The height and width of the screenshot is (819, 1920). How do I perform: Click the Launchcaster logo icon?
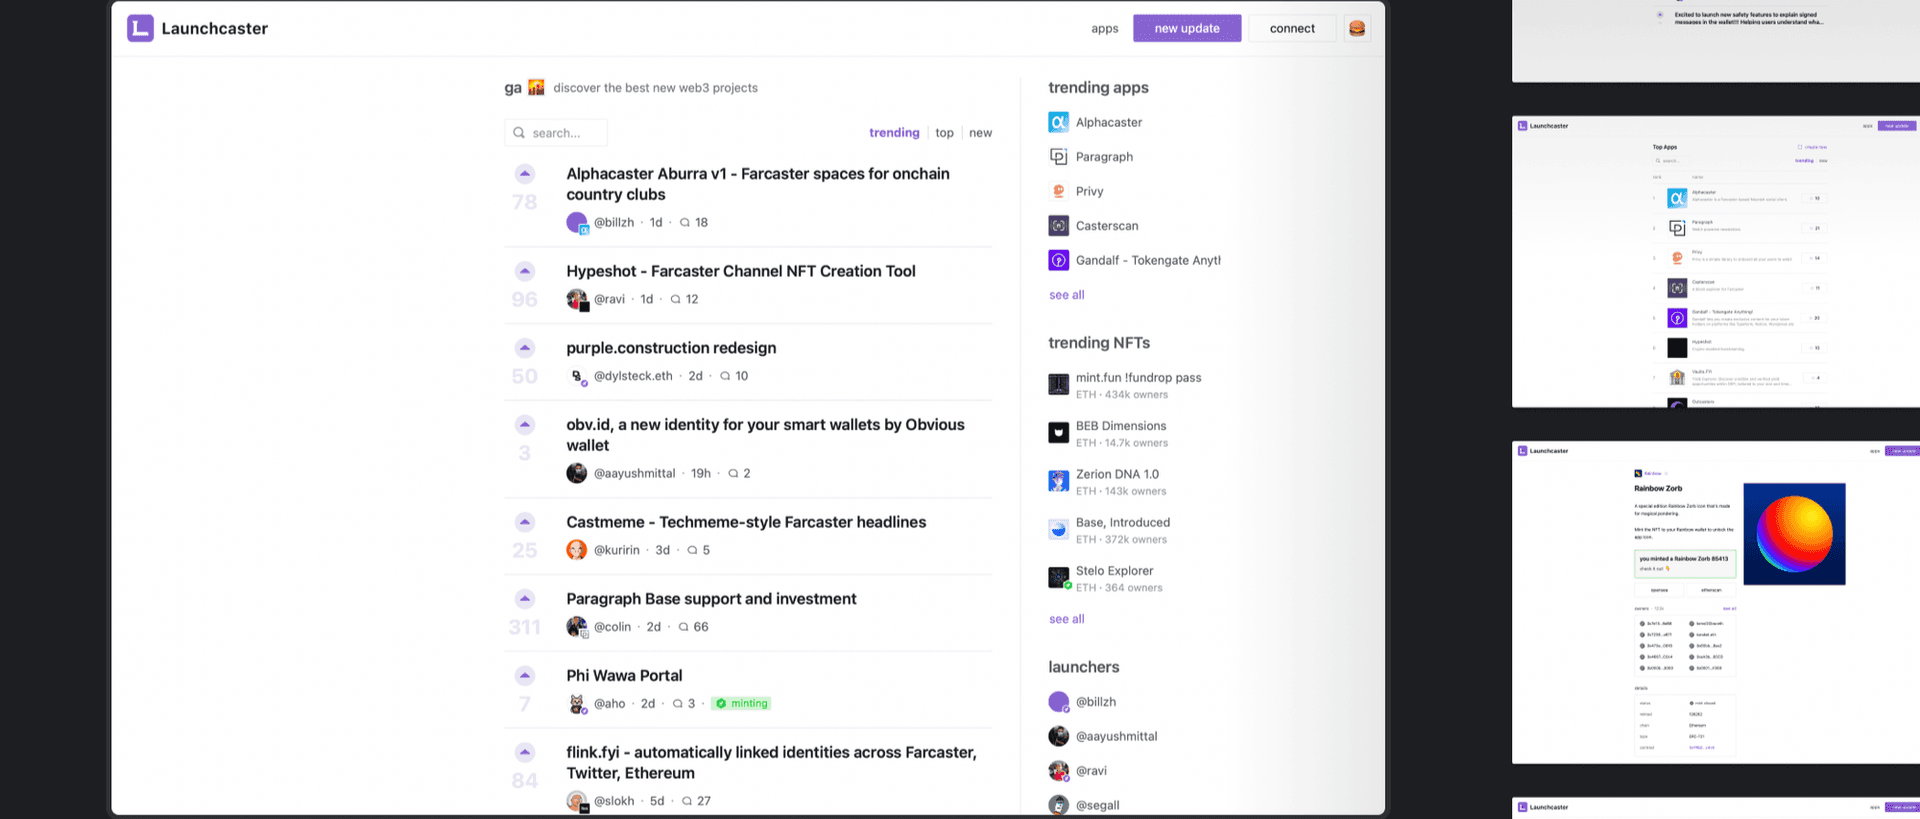[140, 28]
